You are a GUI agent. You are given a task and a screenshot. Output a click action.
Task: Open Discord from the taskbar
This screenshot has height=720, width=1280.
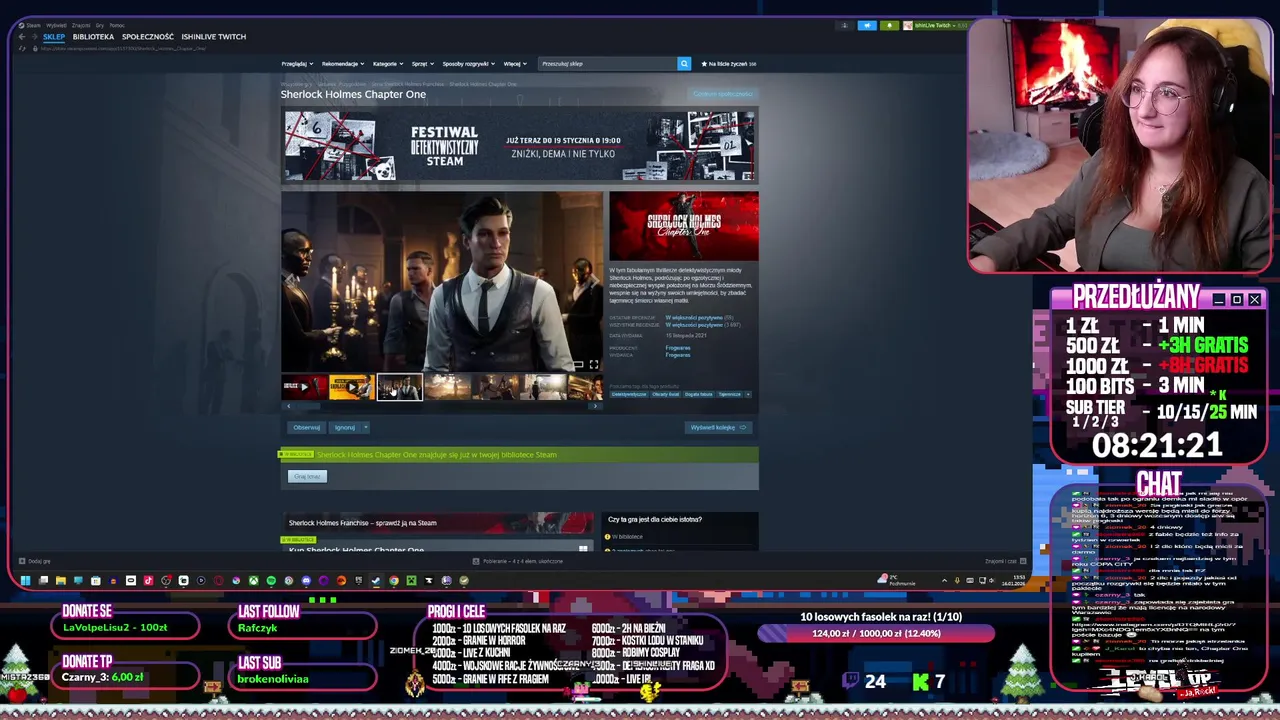click(306, 580)
